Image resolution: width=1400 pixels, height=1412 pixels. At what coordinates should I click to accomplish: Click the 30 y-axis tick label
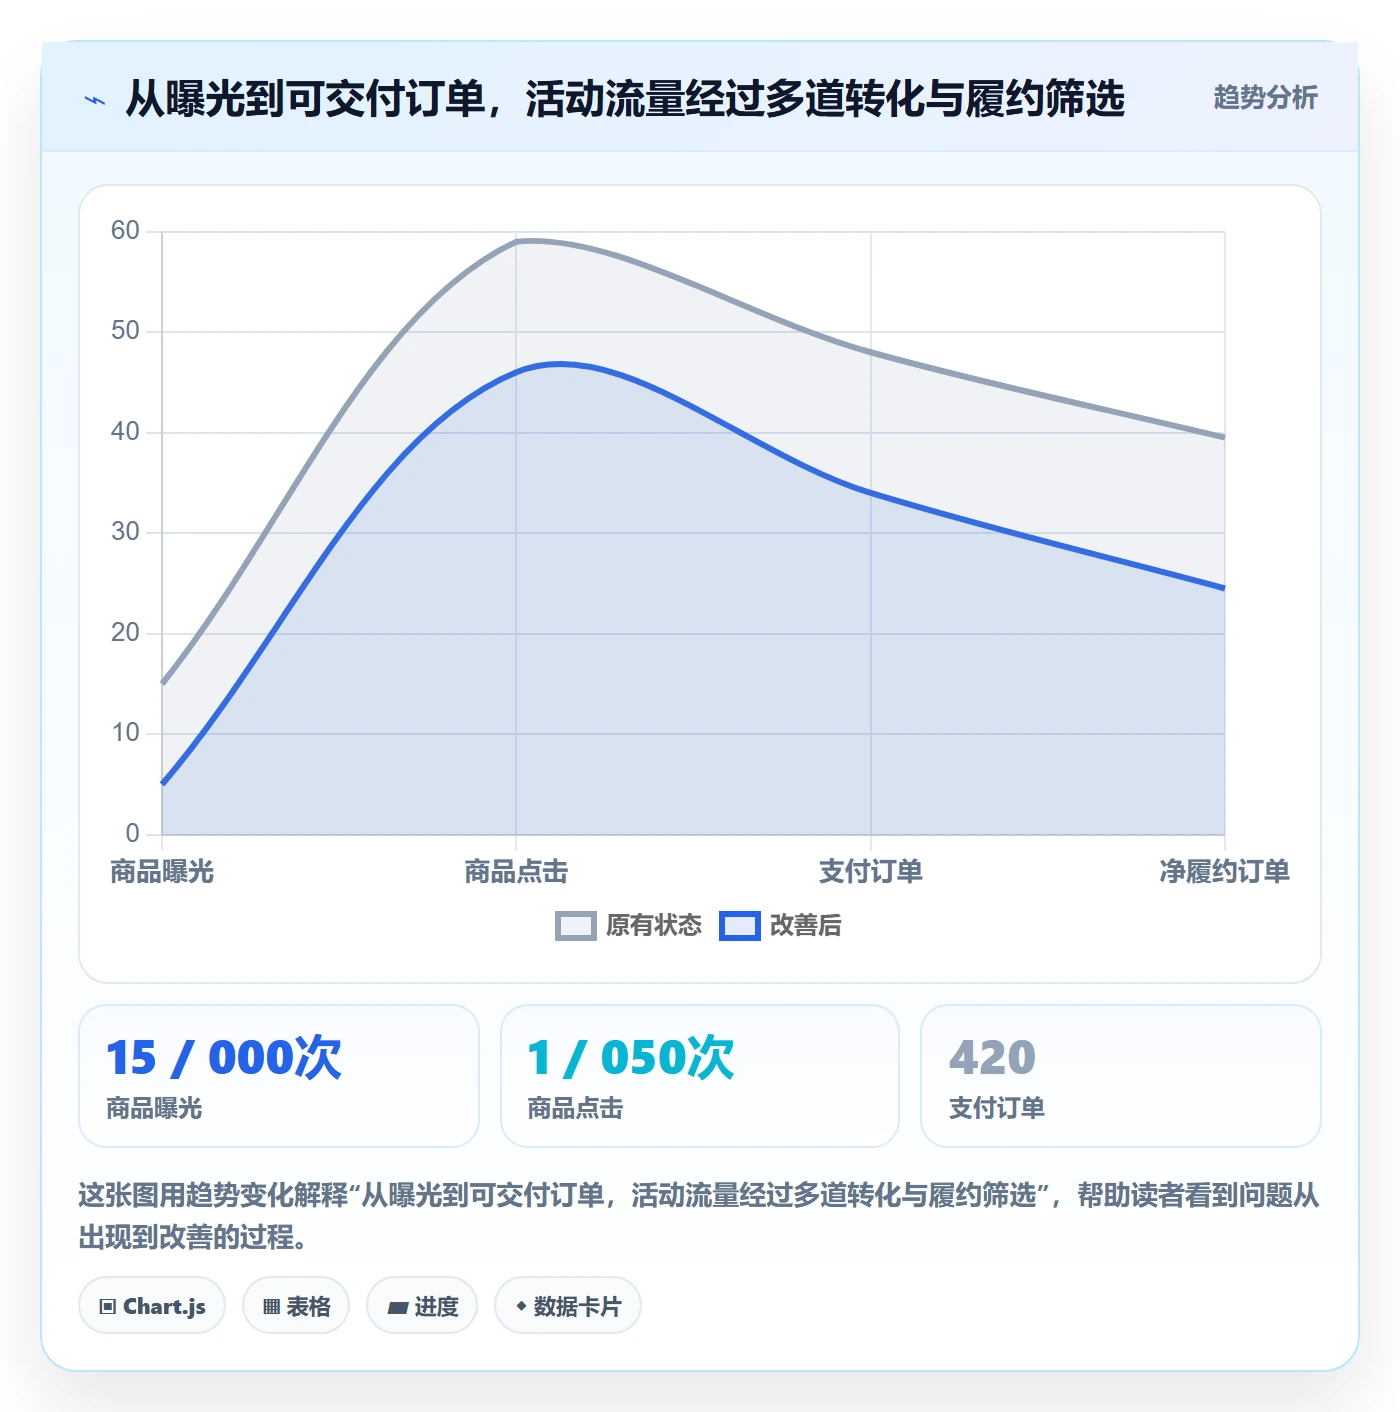pyautogui.click(x=125, y=532)
